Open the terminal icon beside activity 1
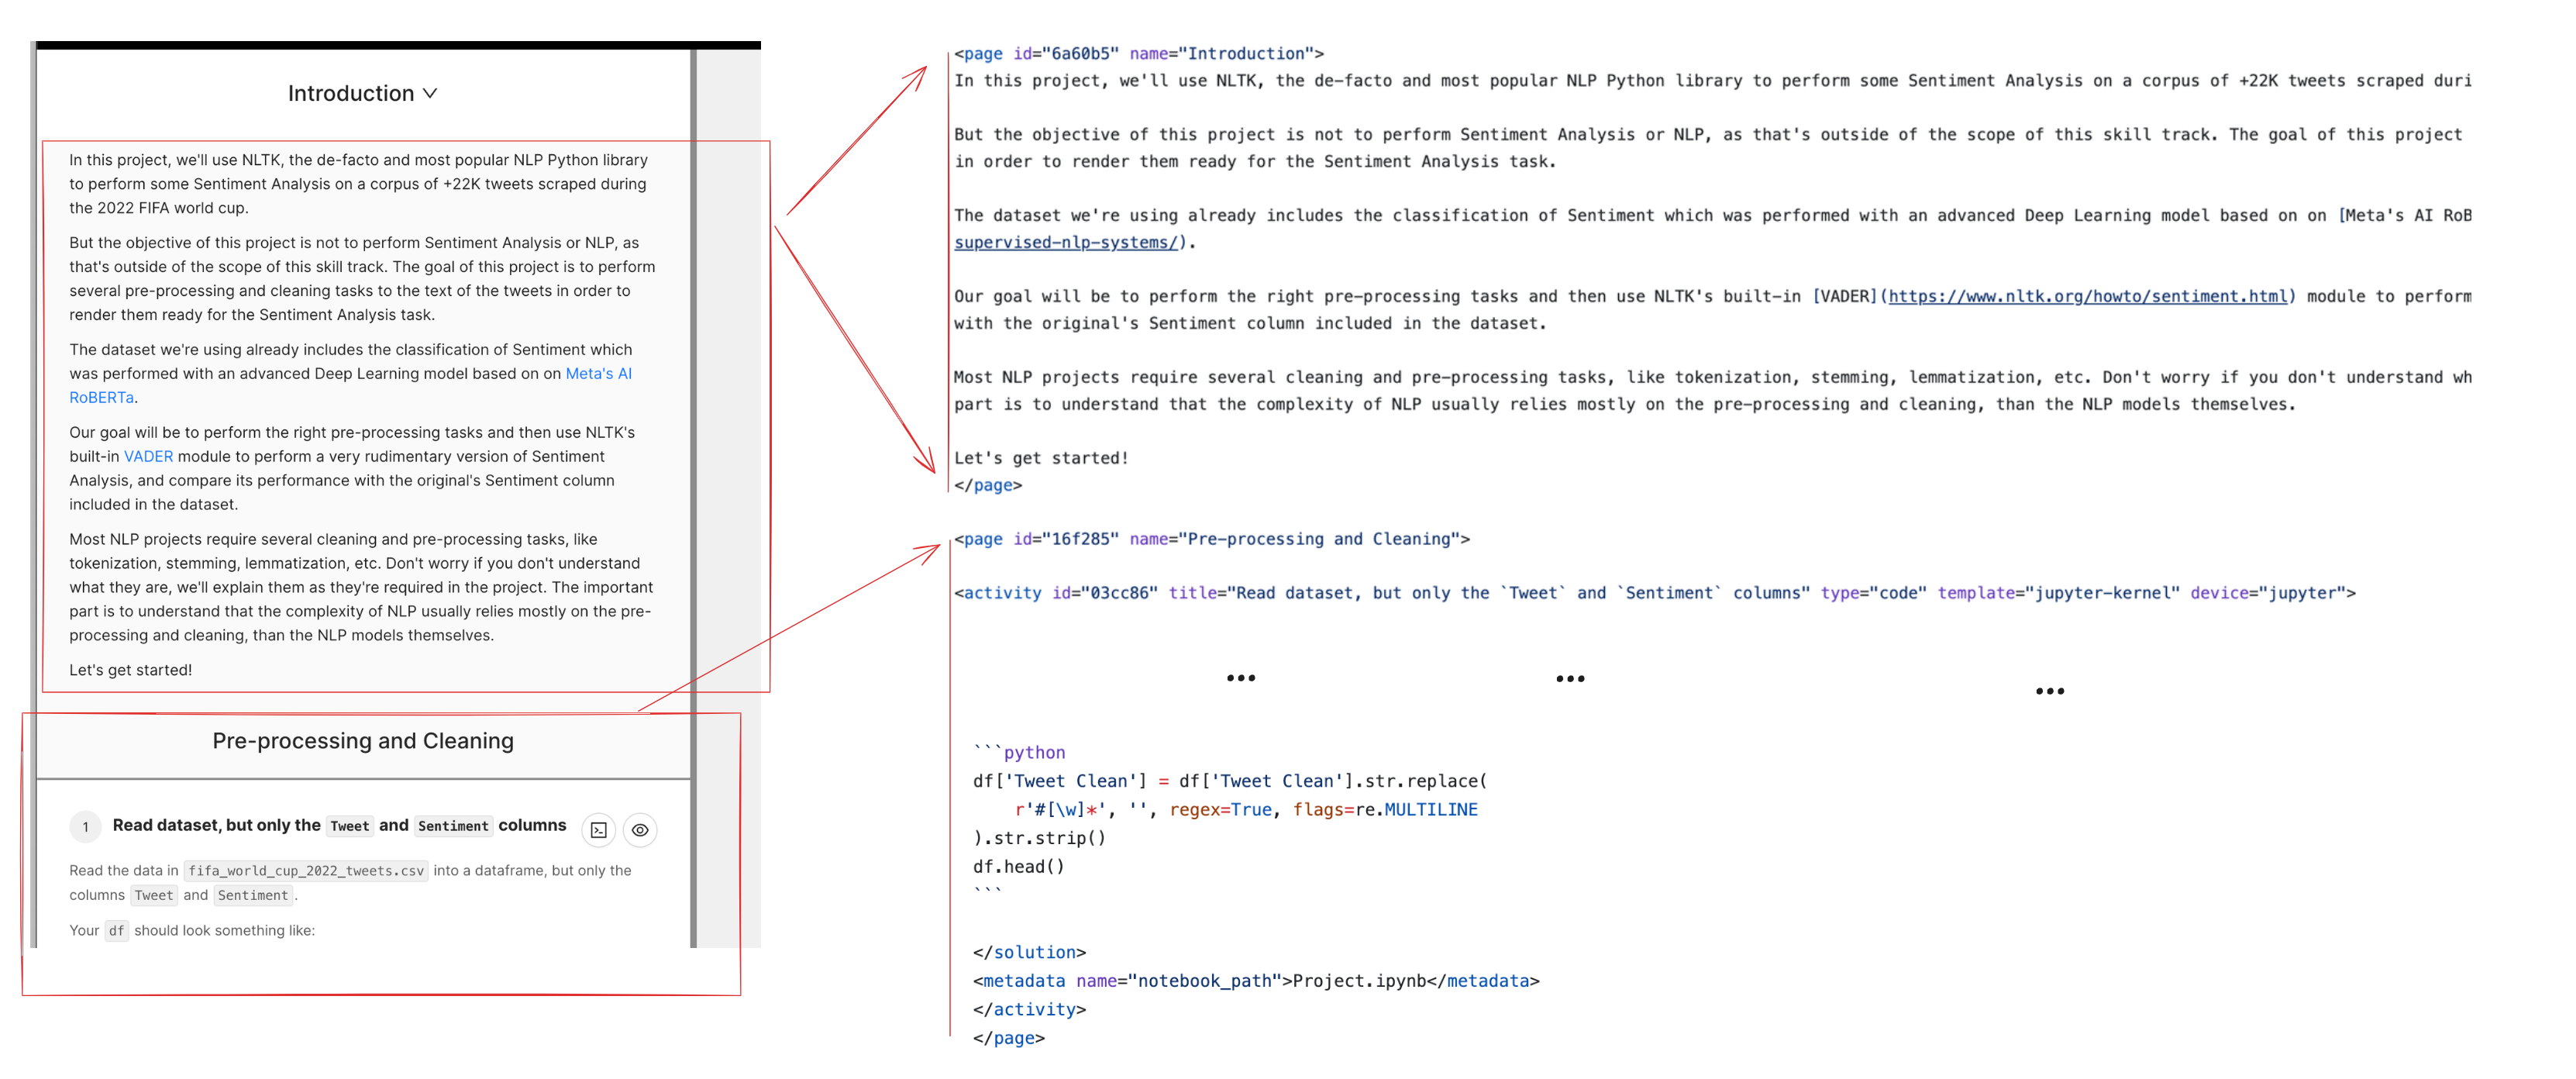 point(599,830)
